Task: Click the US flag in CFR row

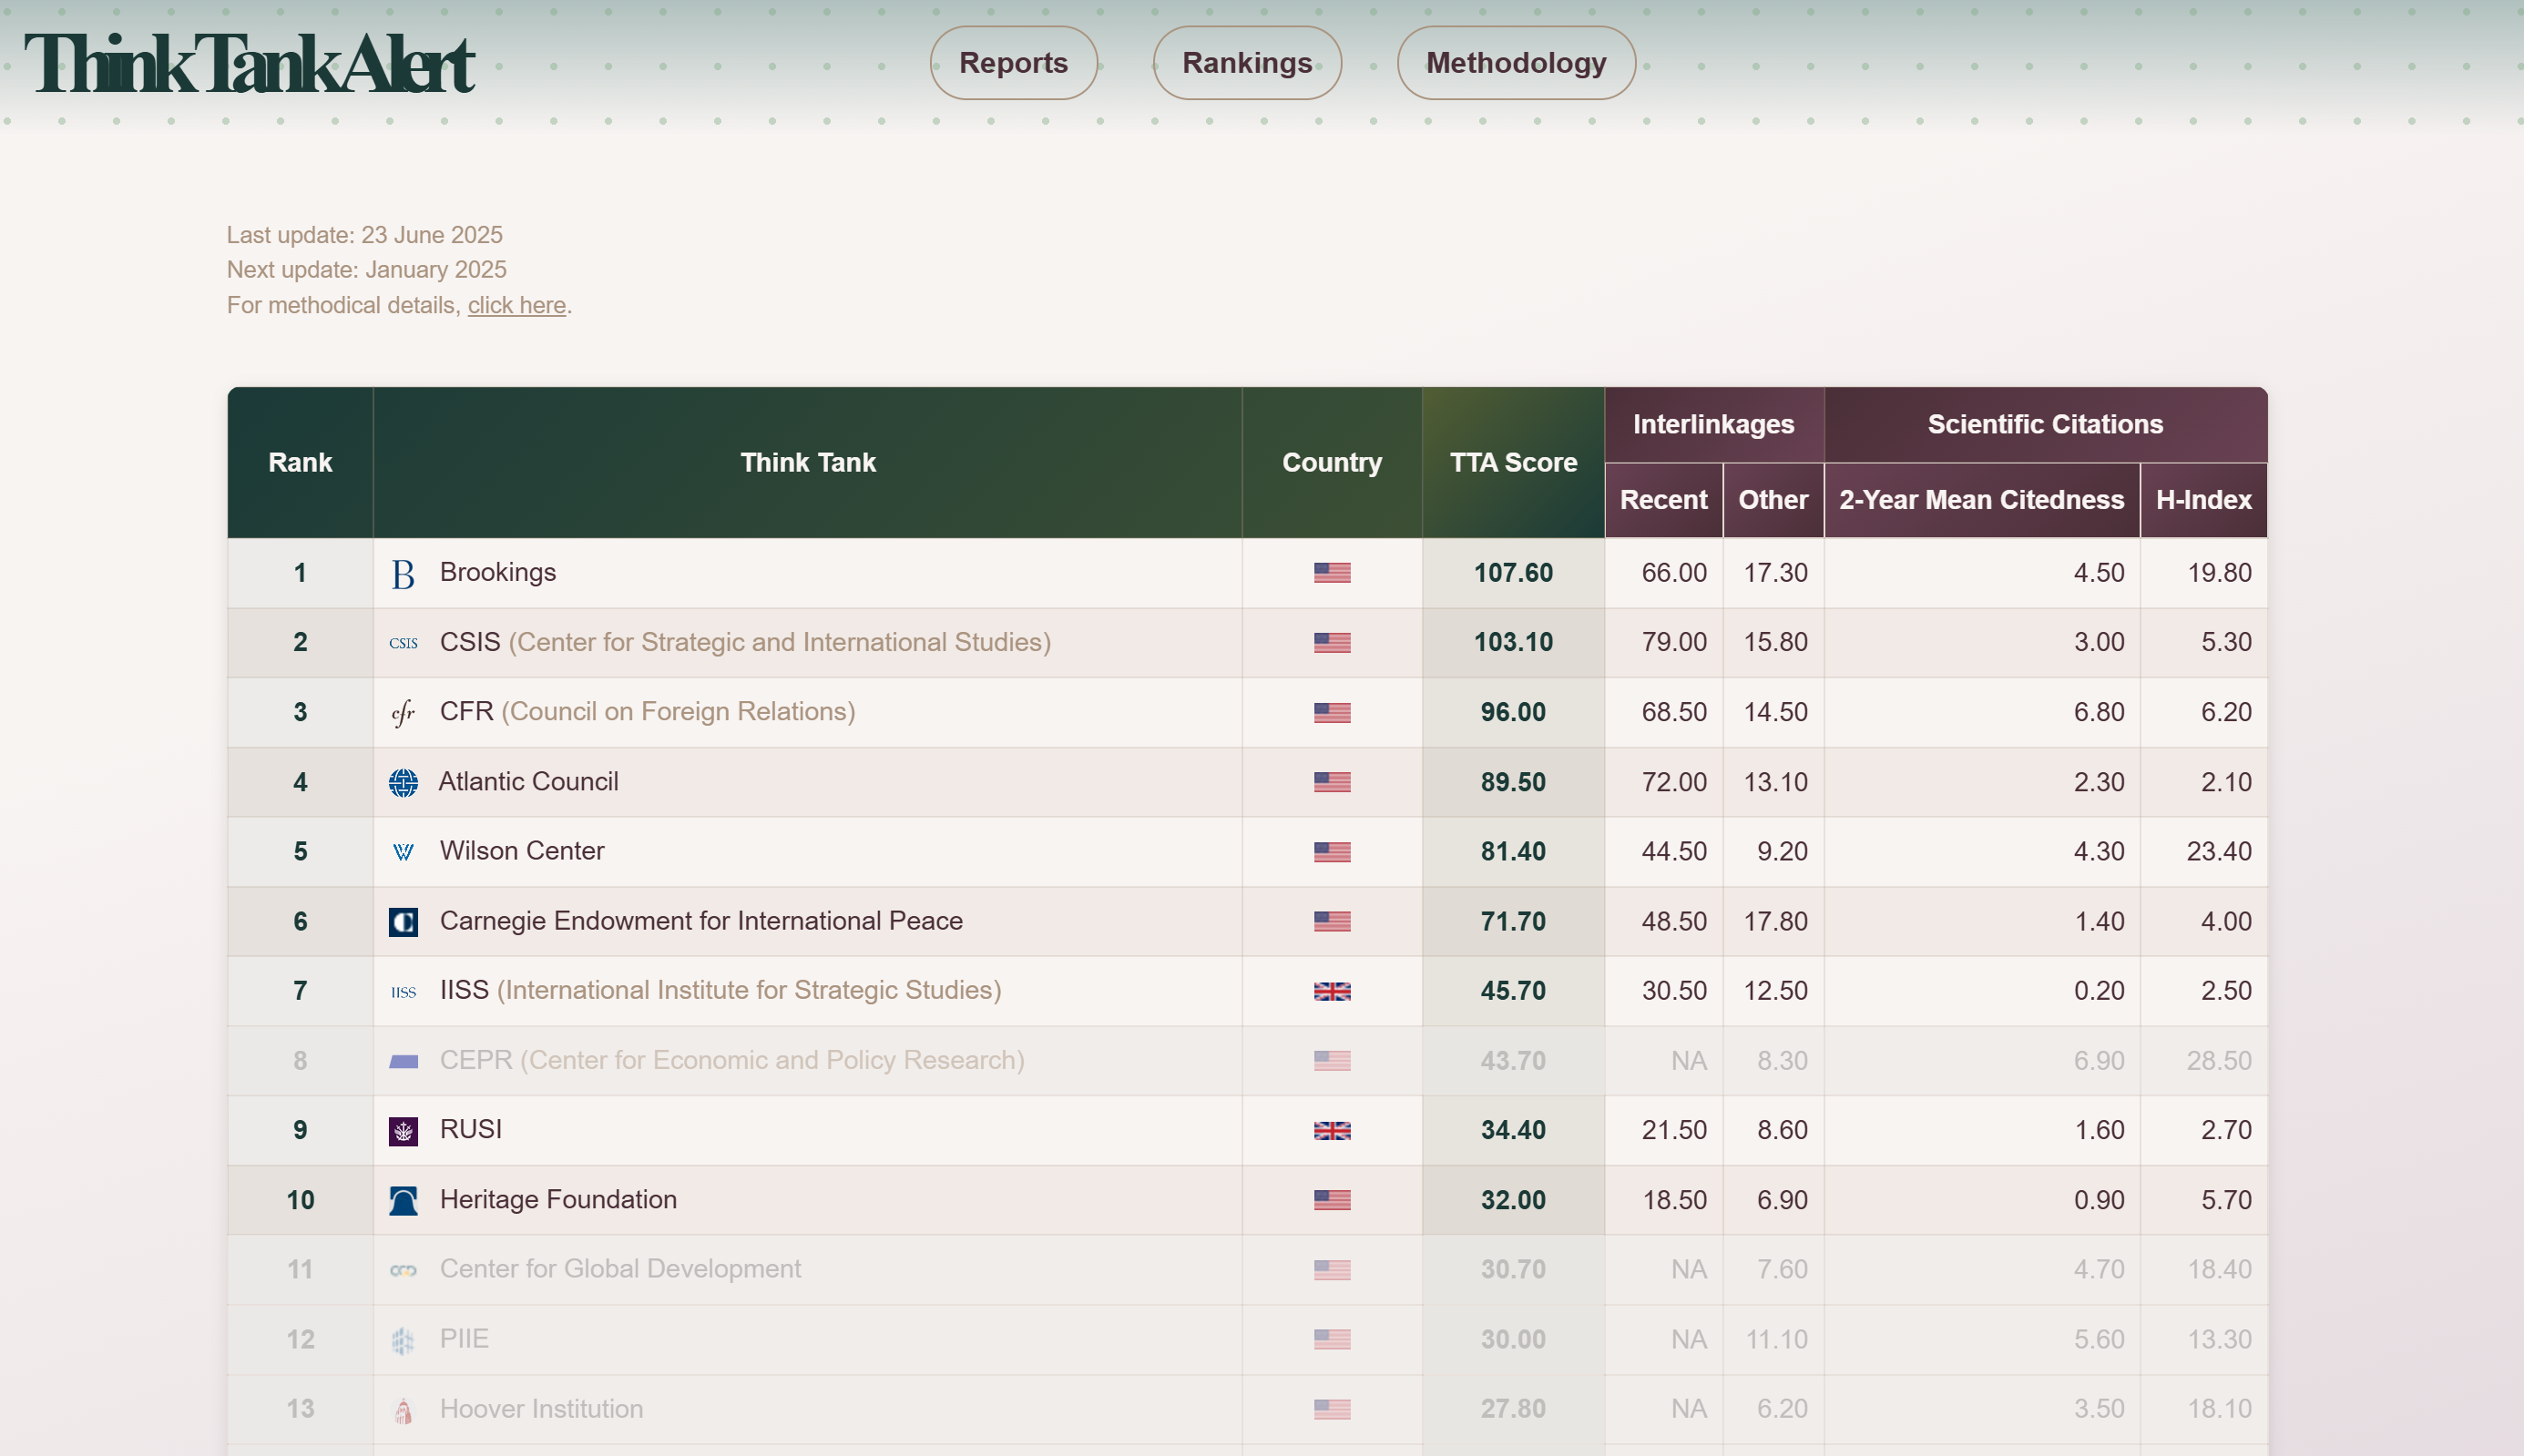Action: click(1332, 713)
